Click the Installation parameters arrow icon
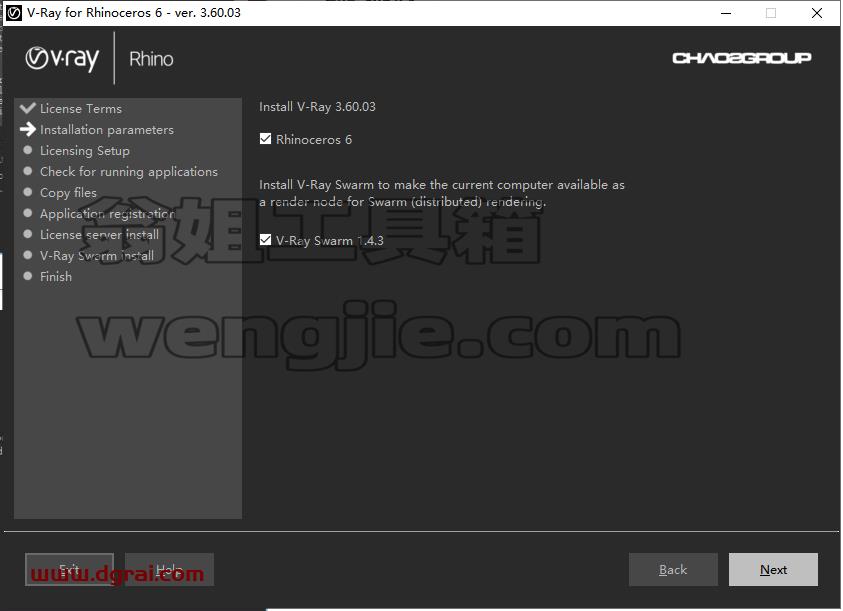843x611 pixels. (28, 129)
